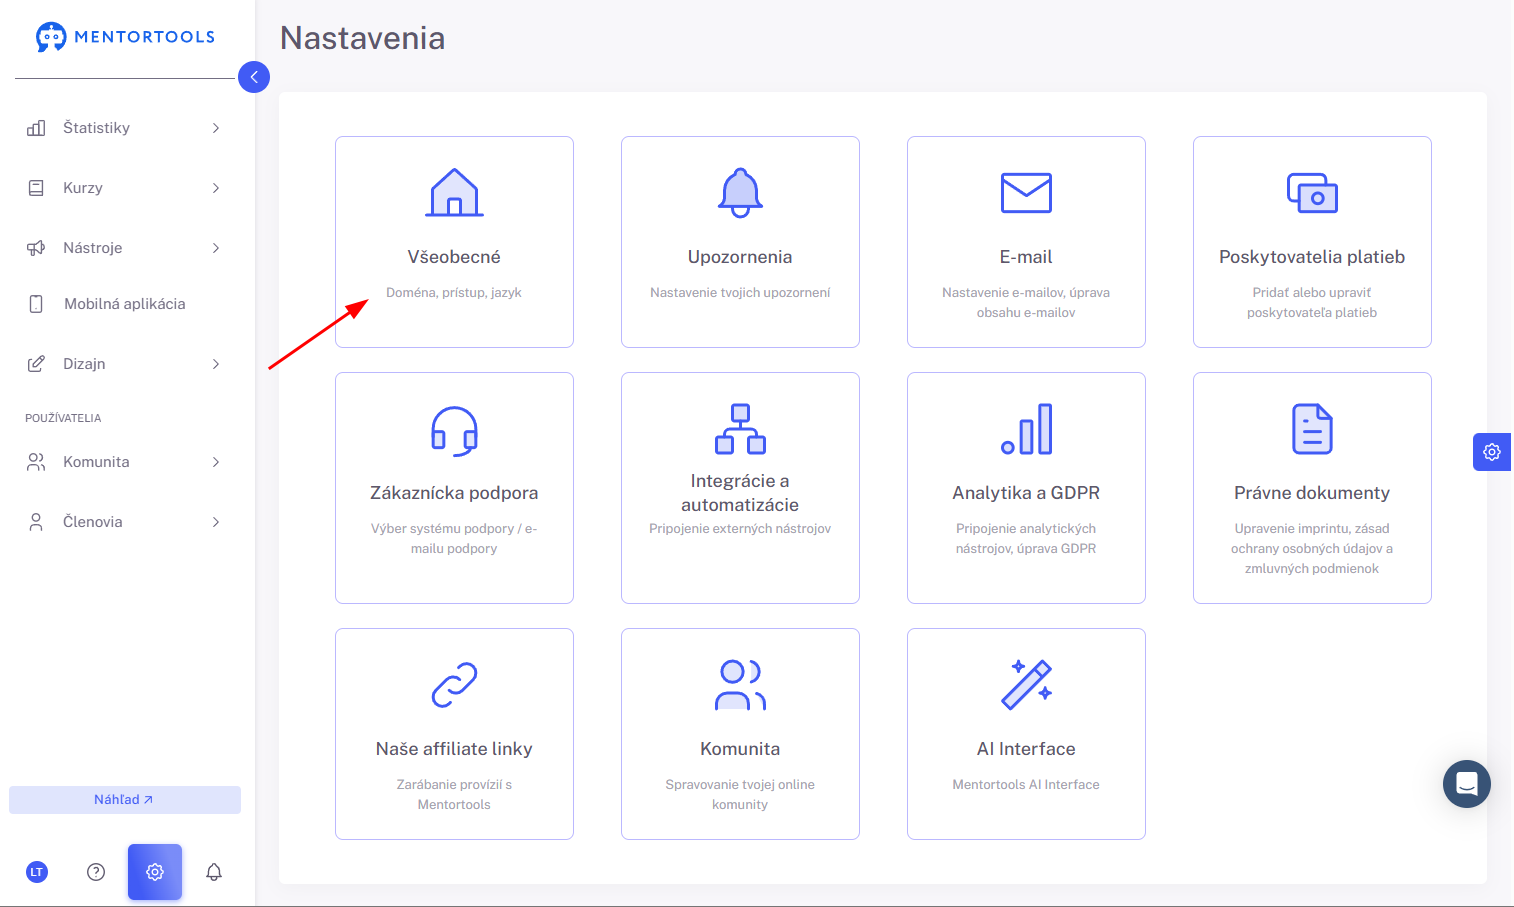Open Poskytovatelia platieb wallet icon
This screenshot has height=907, width=1514.
pos(1312,193)
